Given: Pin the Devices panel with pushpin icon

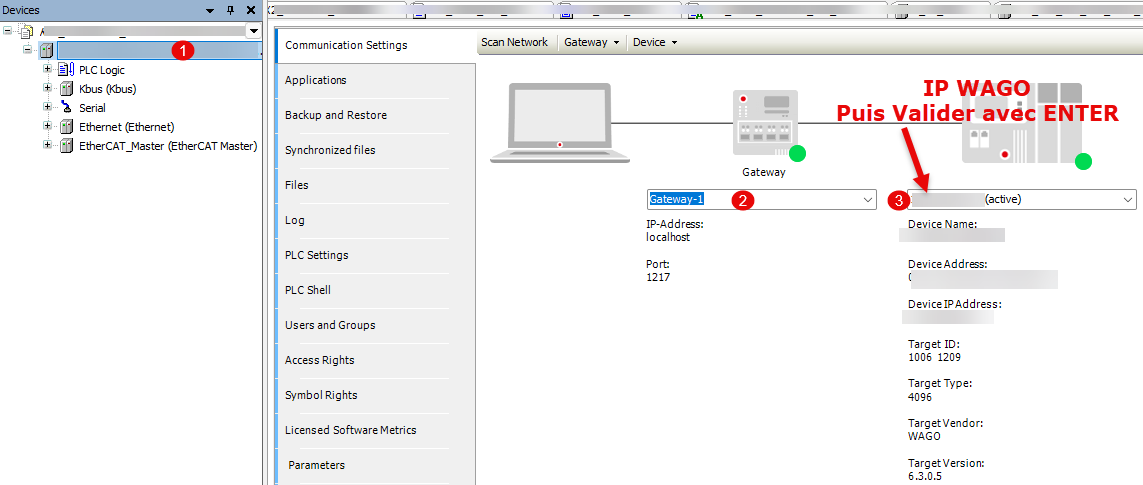Looking at the screenshot, I should pyautogui.click(x=230, y=10).
